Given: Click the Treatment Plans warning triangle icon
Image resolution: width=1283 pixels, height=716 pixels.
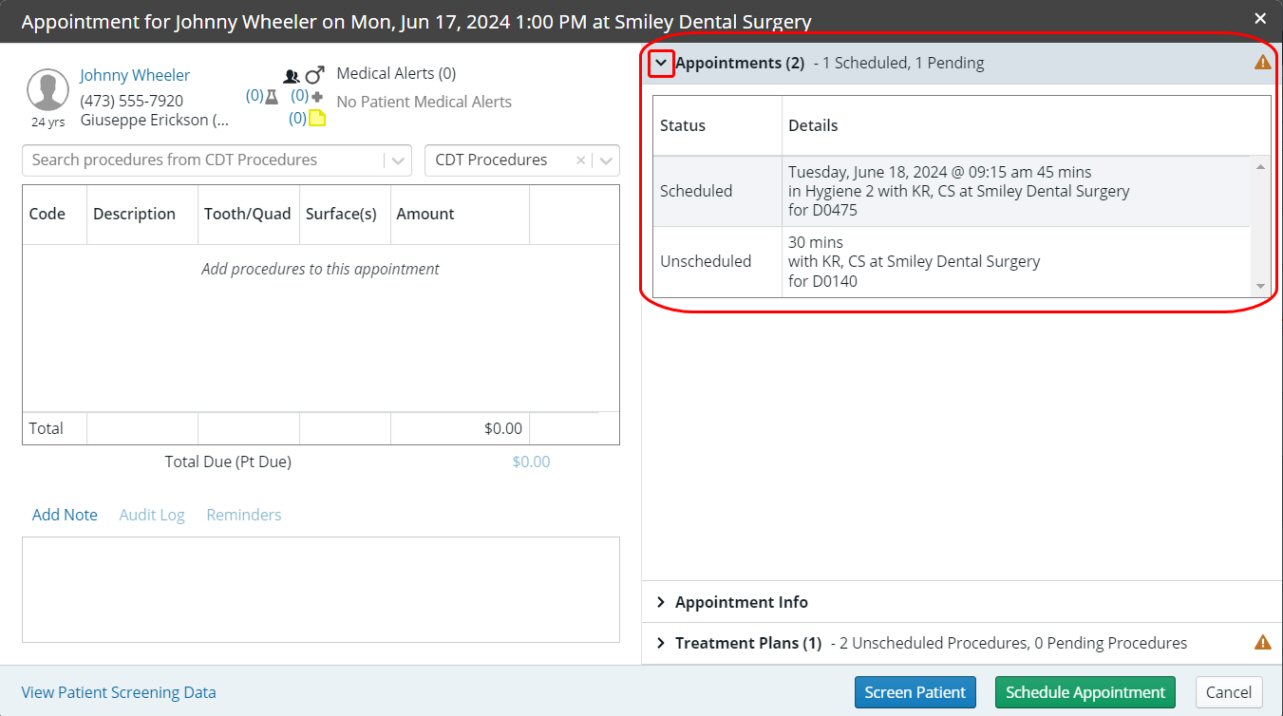Looking at the screenshot, I should click(1263, 643).
